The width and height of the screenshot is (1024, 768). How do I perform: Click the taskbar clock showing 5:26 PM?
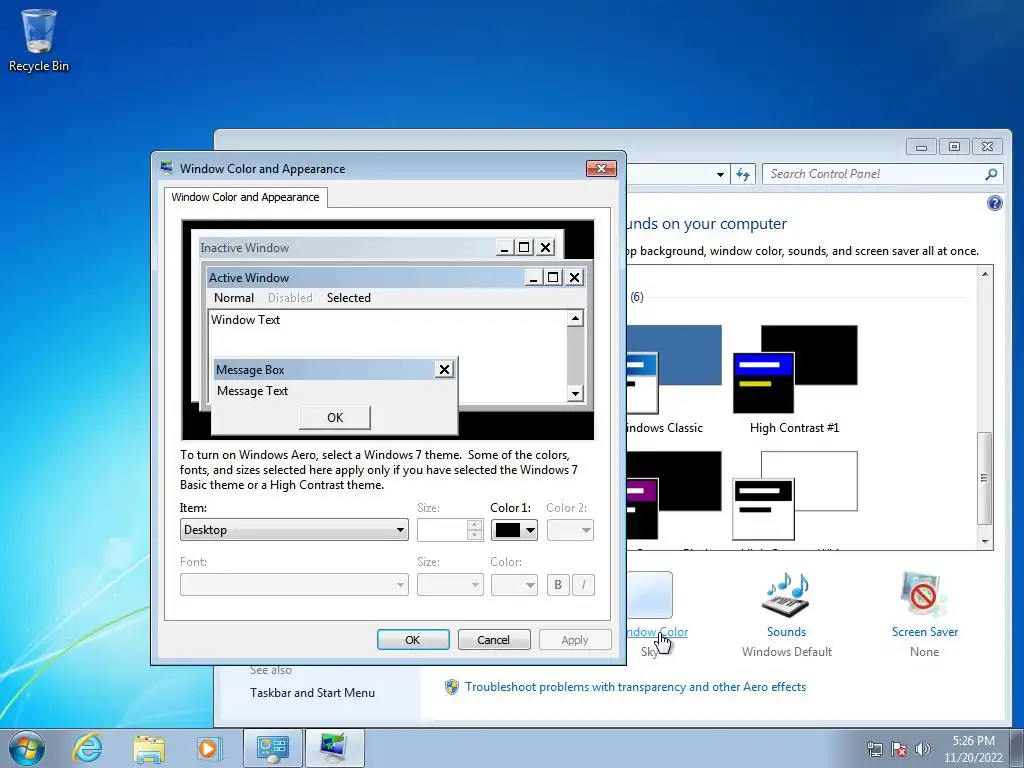point(973,749)
